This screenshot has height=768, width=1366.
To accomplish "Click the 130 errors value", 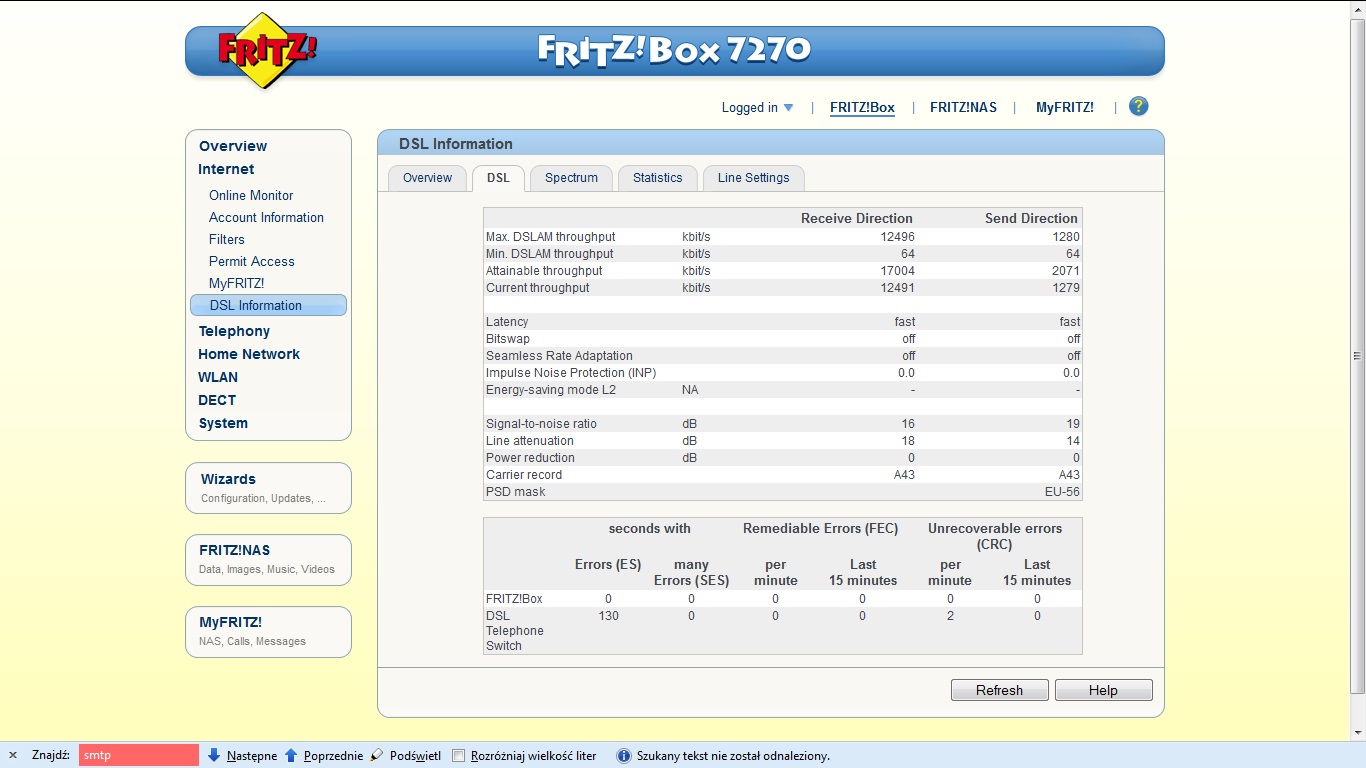I will pyautogui.click(x=608, y=616).
